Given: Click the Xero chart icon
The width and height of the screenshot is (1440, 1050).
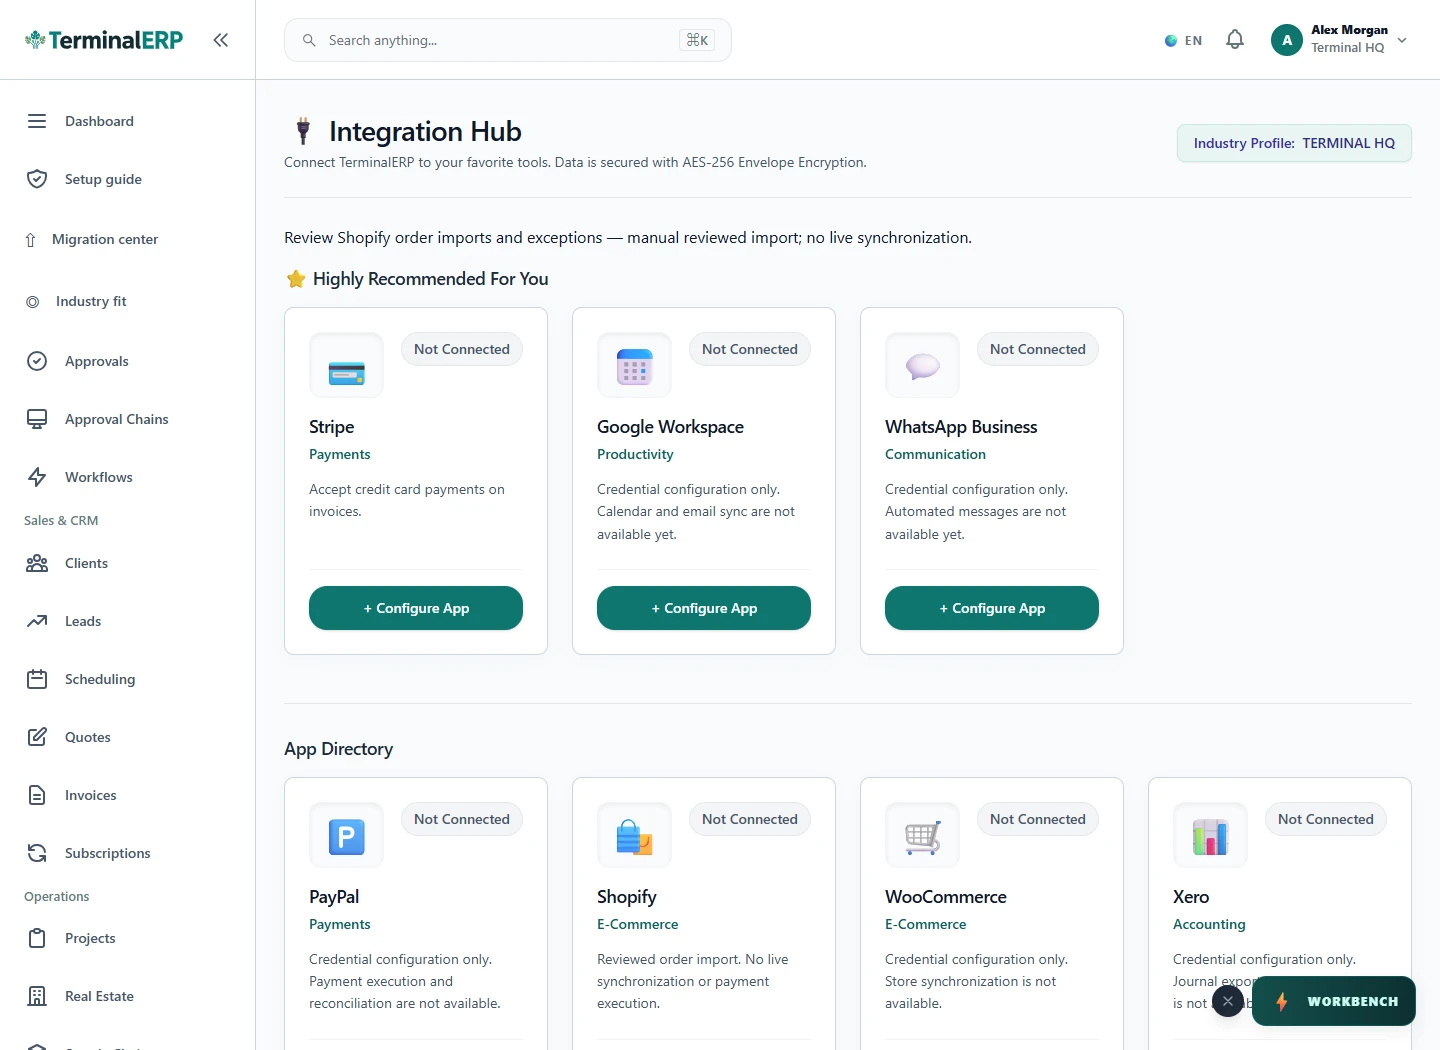Looking at the screenshot, I should [1210, 836].
